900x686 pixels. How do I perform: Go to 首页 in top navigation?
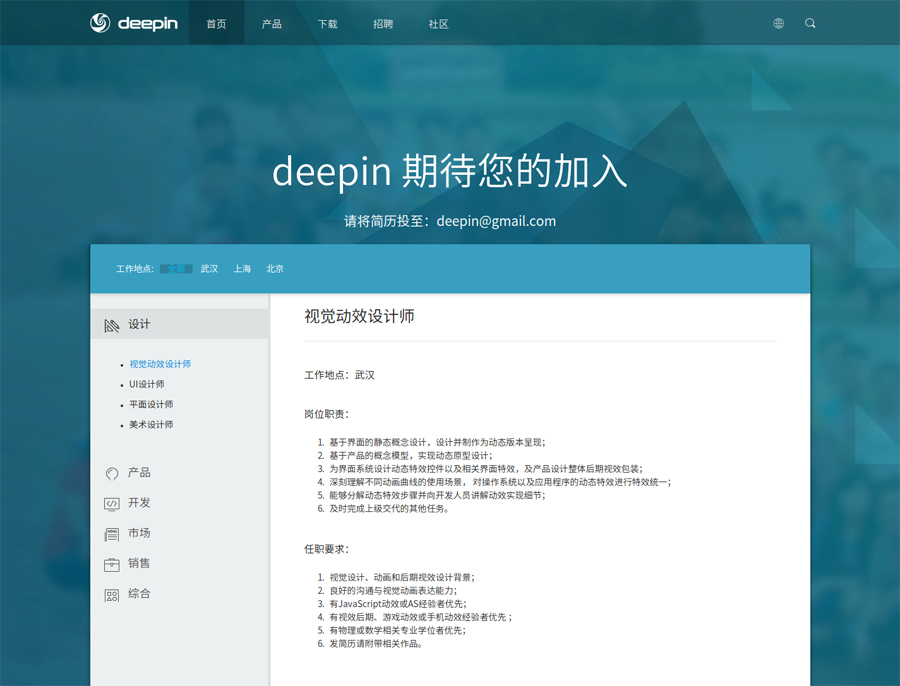216,24
